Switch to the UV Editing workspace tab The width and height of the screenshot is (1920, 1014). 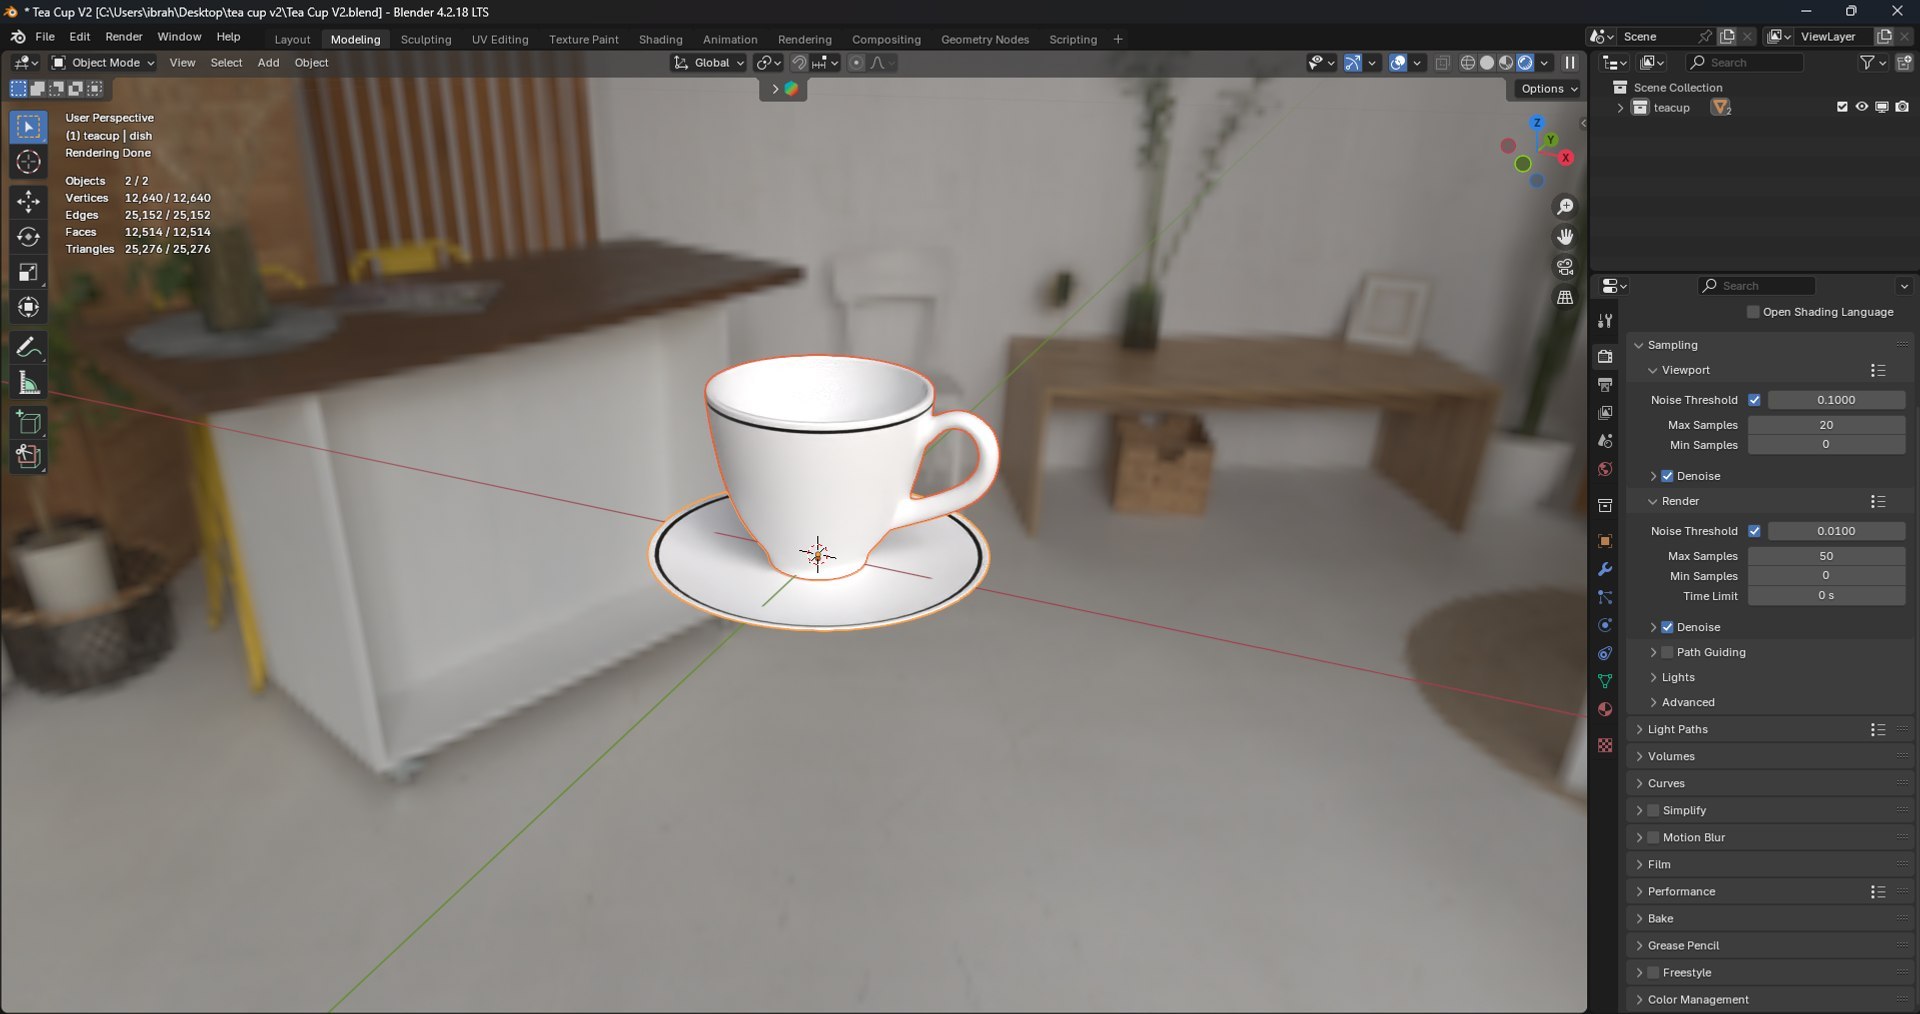[500, 40]
